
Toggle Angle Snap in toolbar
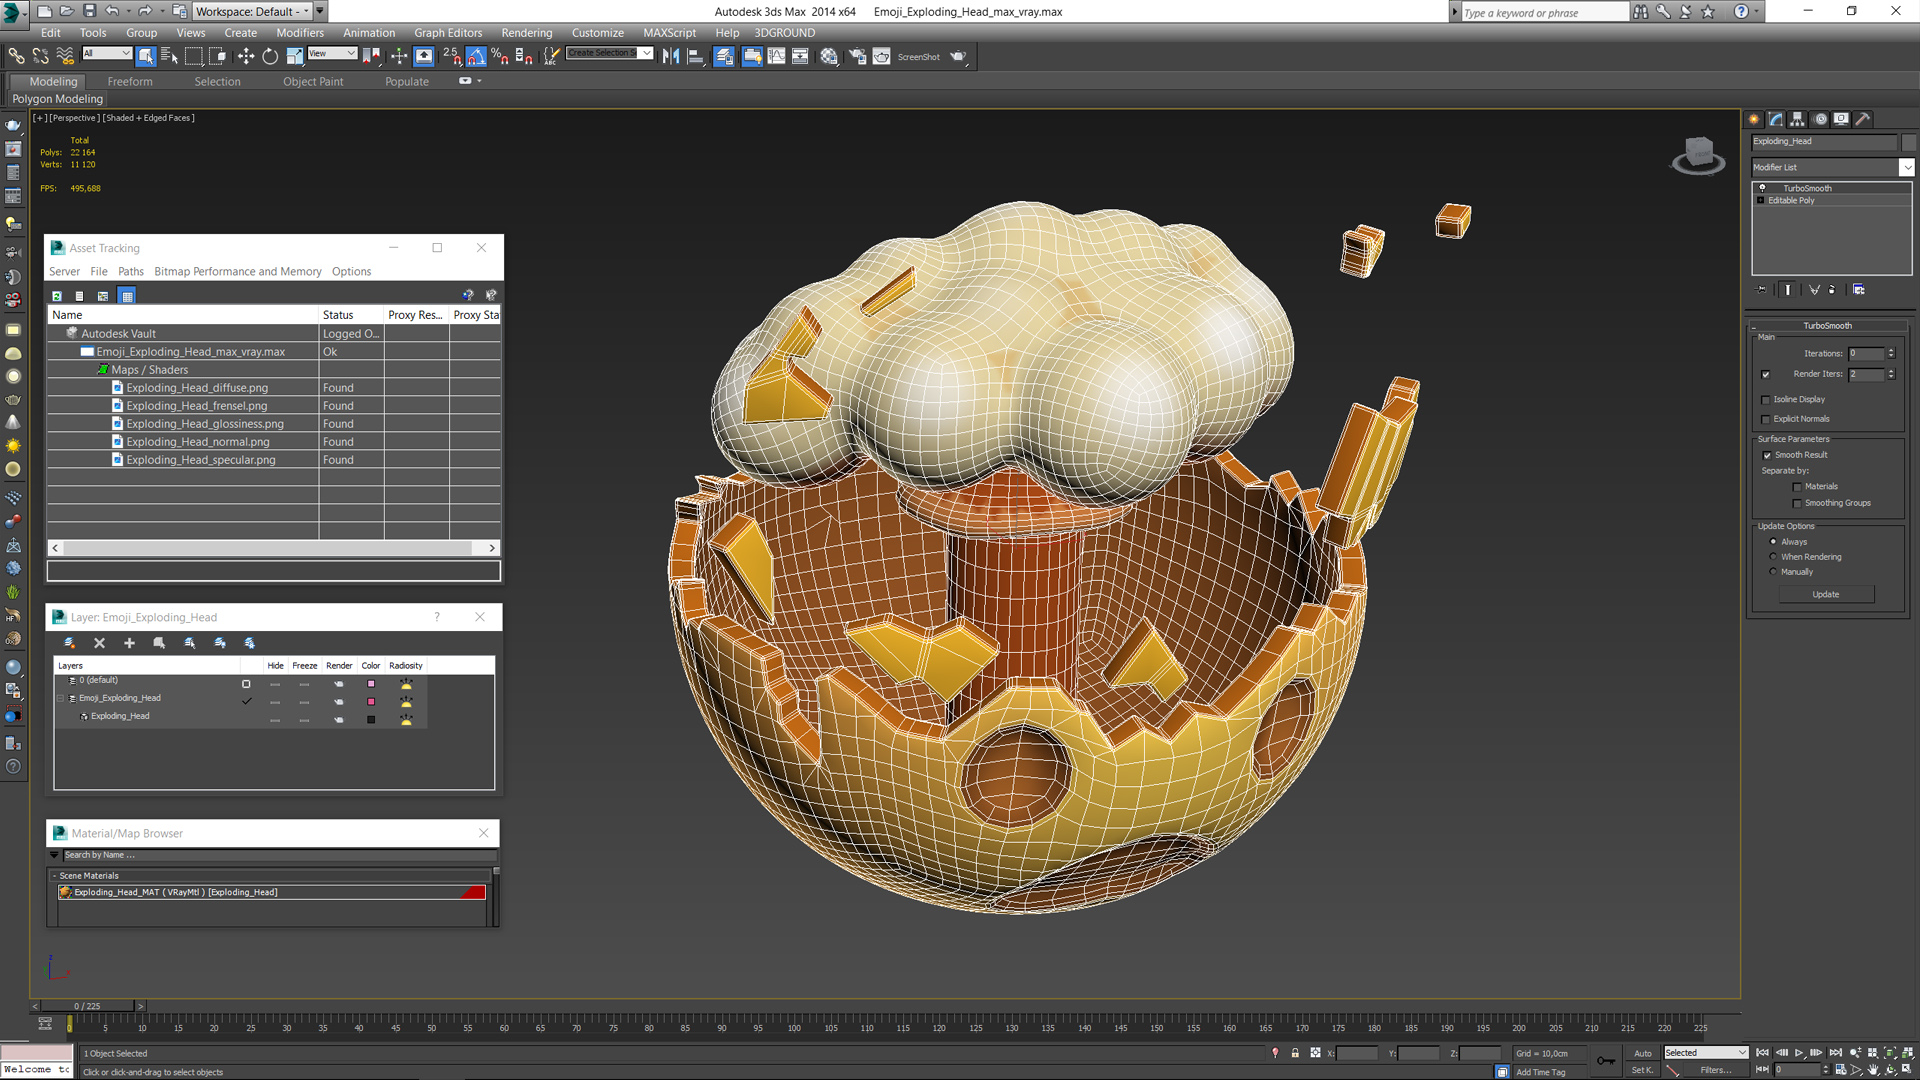tap(476, 57)
